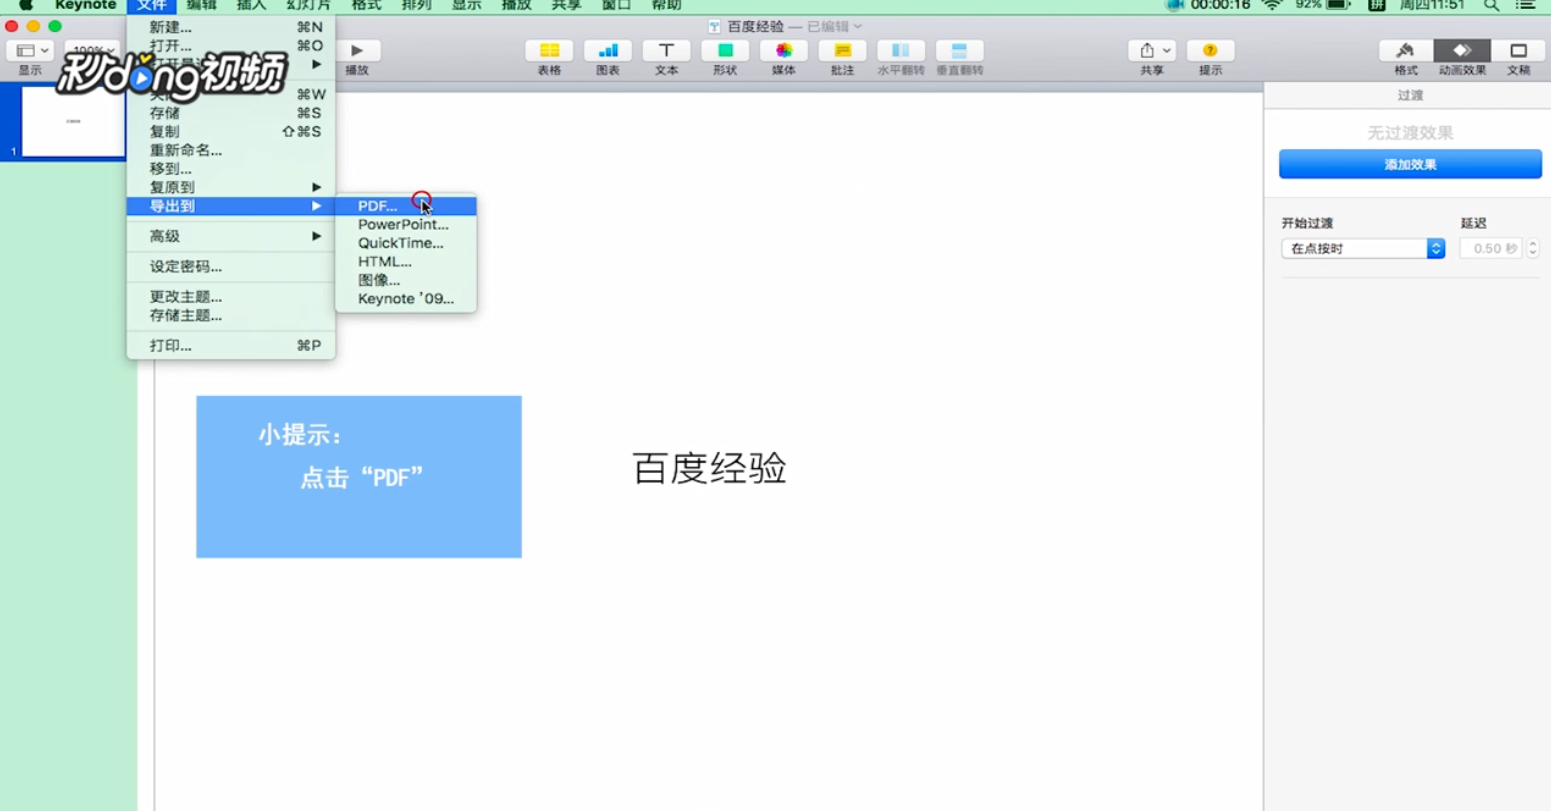Open the 格式 format inspector
The width and height of the screenshot is (1551, 811).
point(1406,50)
